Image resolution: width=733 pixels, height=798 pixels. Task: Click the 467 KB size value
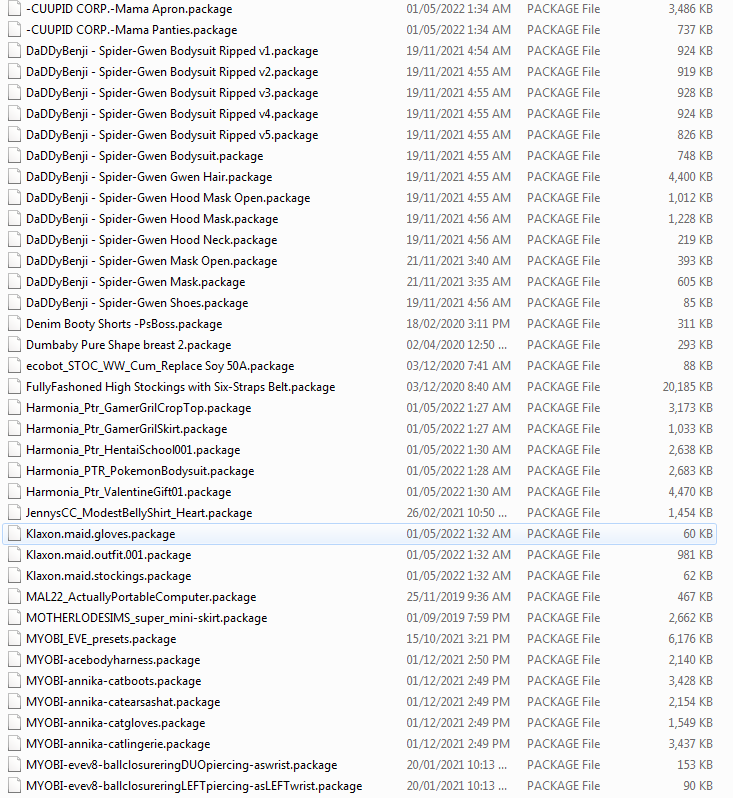click(695, 597)
